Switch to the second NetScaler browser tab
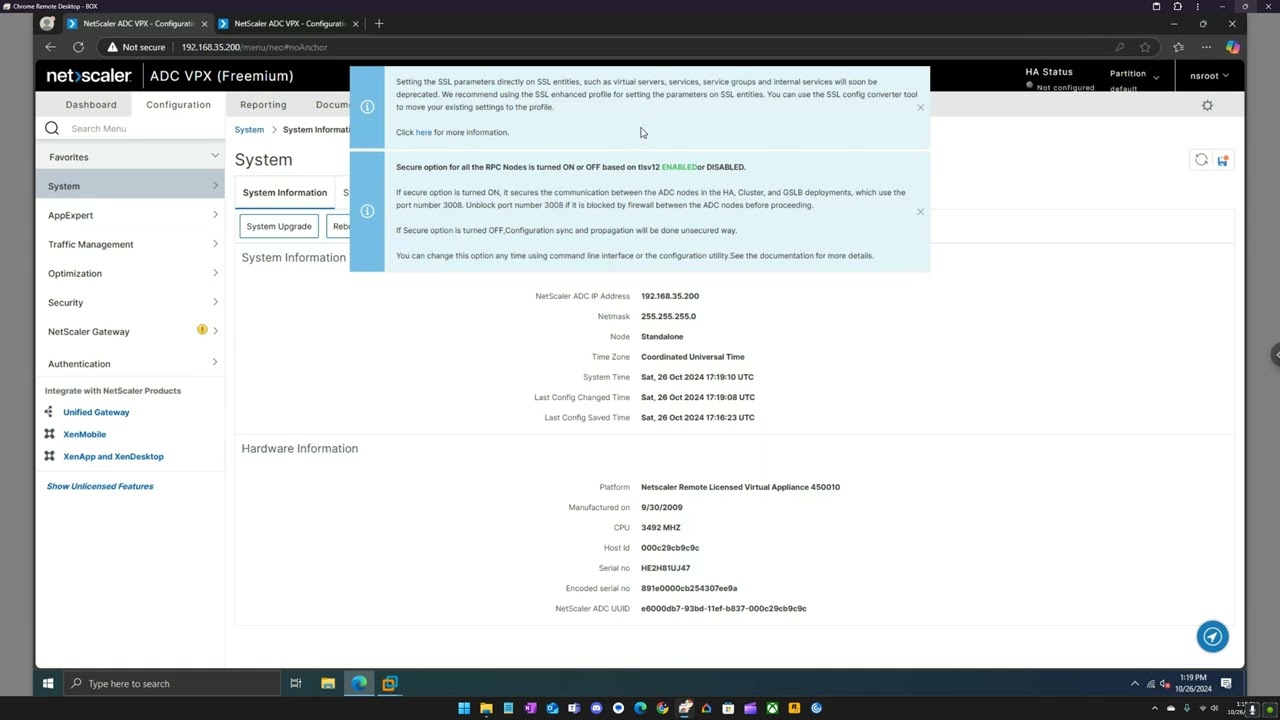 (290, 23)
